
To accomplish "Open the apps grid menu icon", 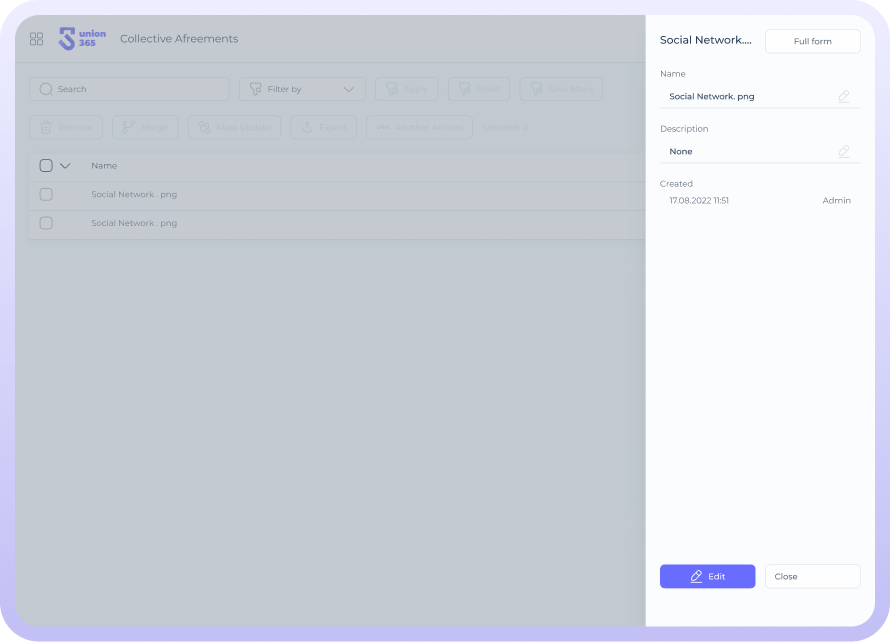I will [36, 39].
